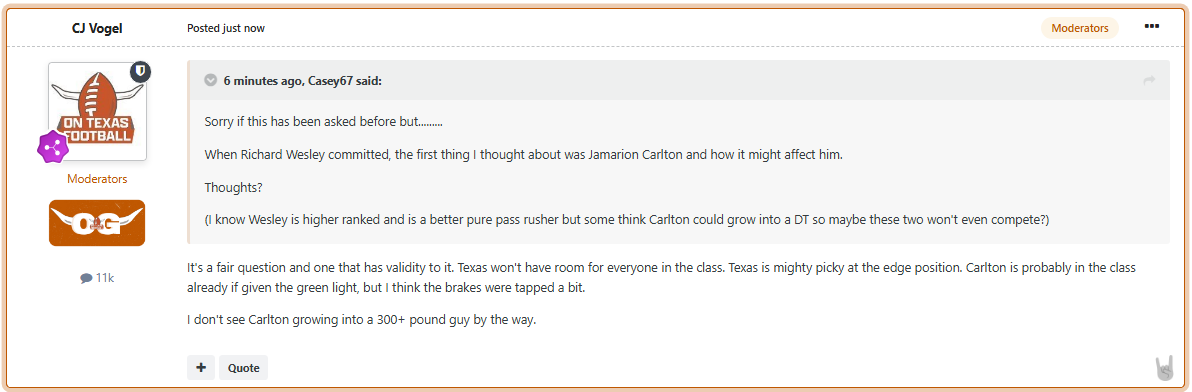Viewport: 1192px width, 392px height.
Task: Click the 11k post count number
Action: (105, 278)
